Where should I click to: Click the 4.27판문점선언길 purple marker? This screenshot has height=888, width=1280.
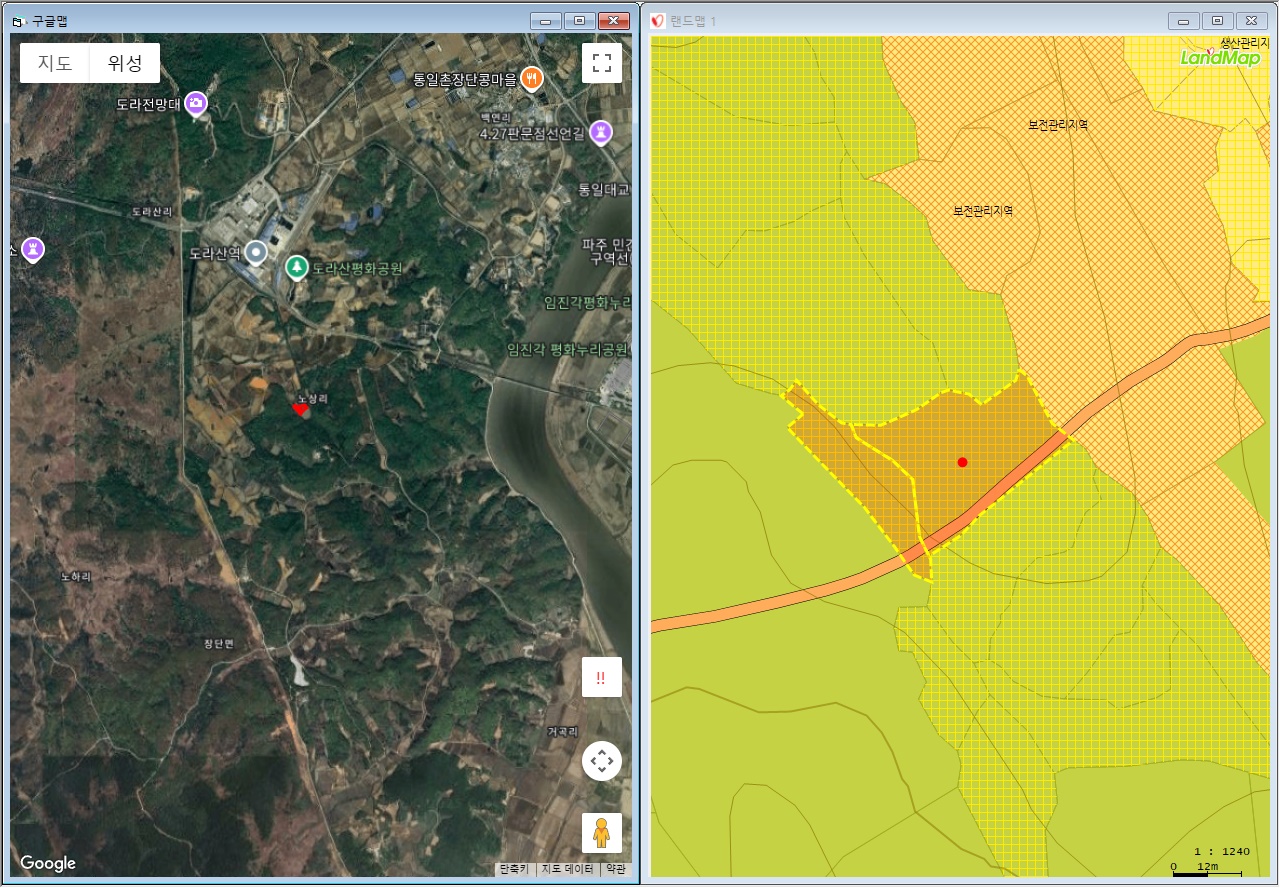[x=600, y=132]
